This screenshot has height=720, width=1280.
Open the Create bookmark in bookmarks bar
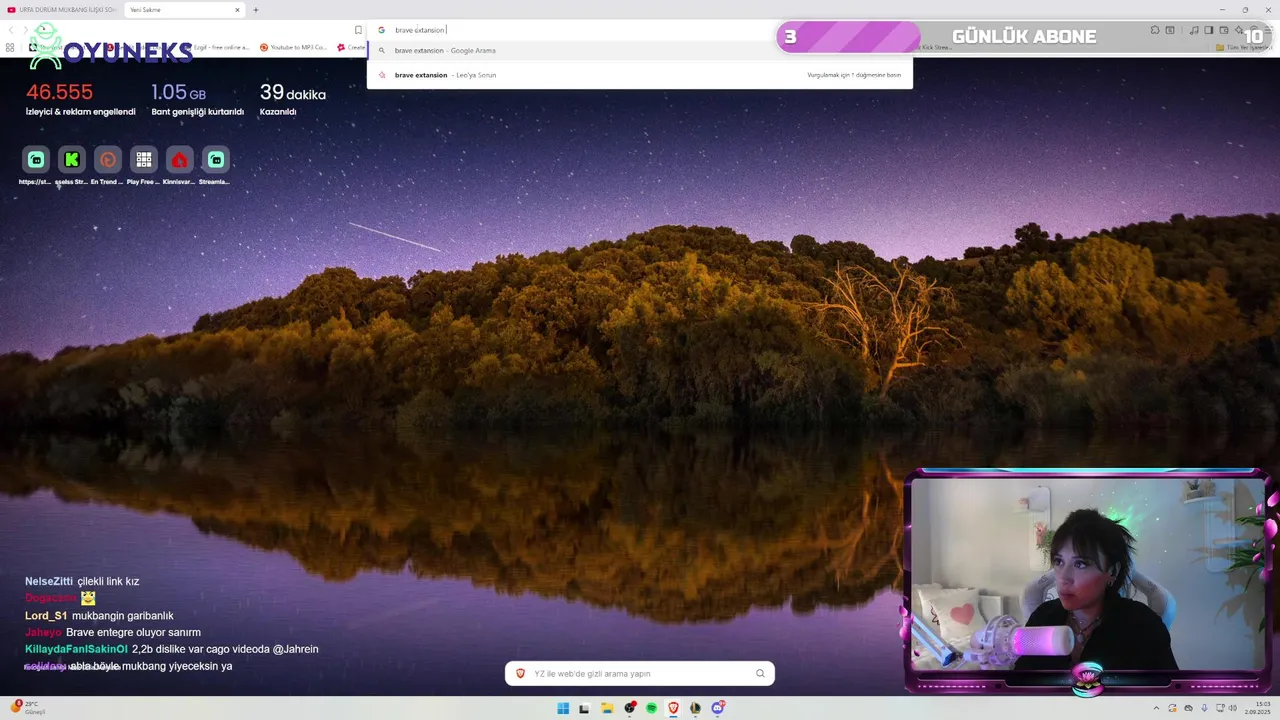[351, 47]
